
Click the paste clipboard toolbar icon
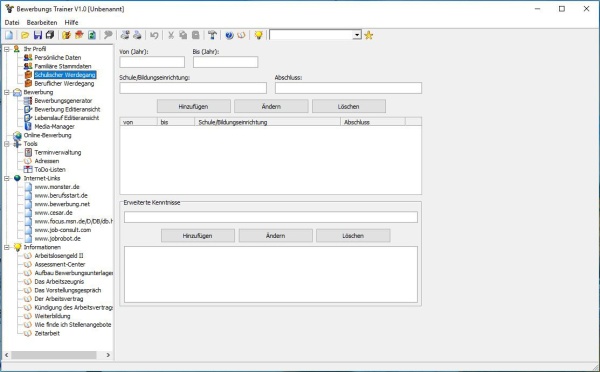pos(196,35)
